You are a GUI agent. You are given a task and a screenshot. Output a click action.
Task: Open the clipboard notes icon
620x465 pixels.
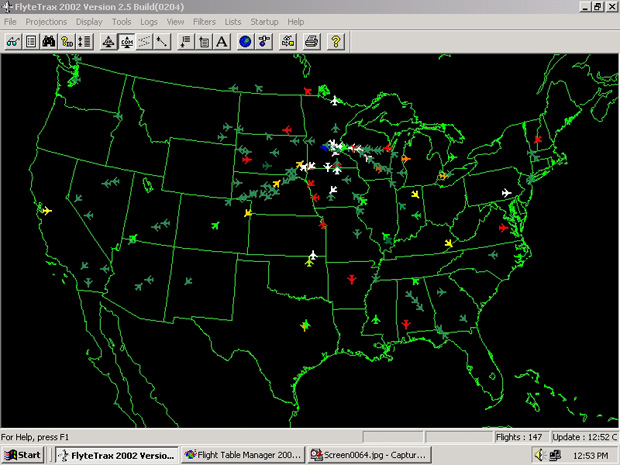click(x=204, y=41)
